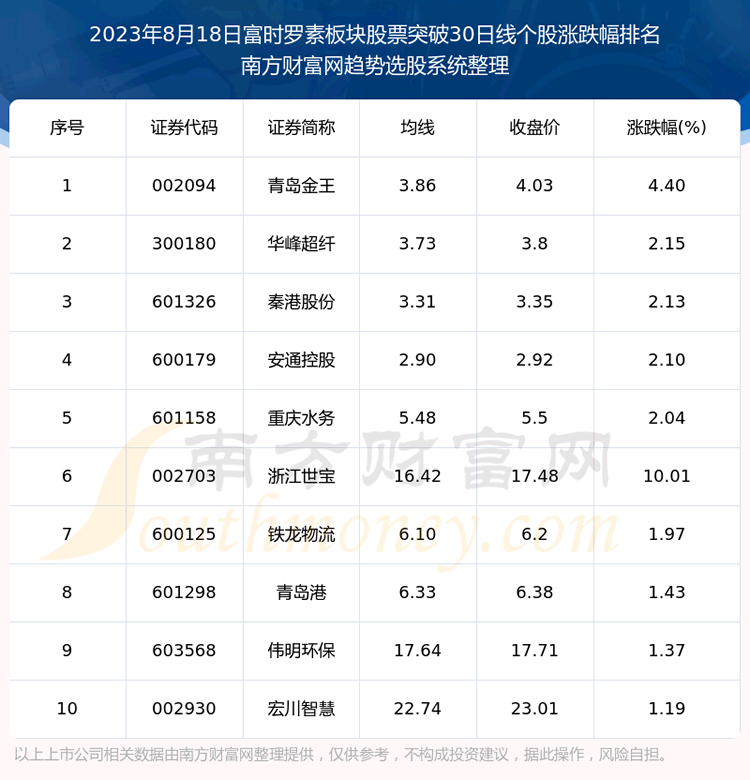The image size is (750, 780).
Task: Click 宏川智慧 closing price 23.01
Action: [535, 709]
